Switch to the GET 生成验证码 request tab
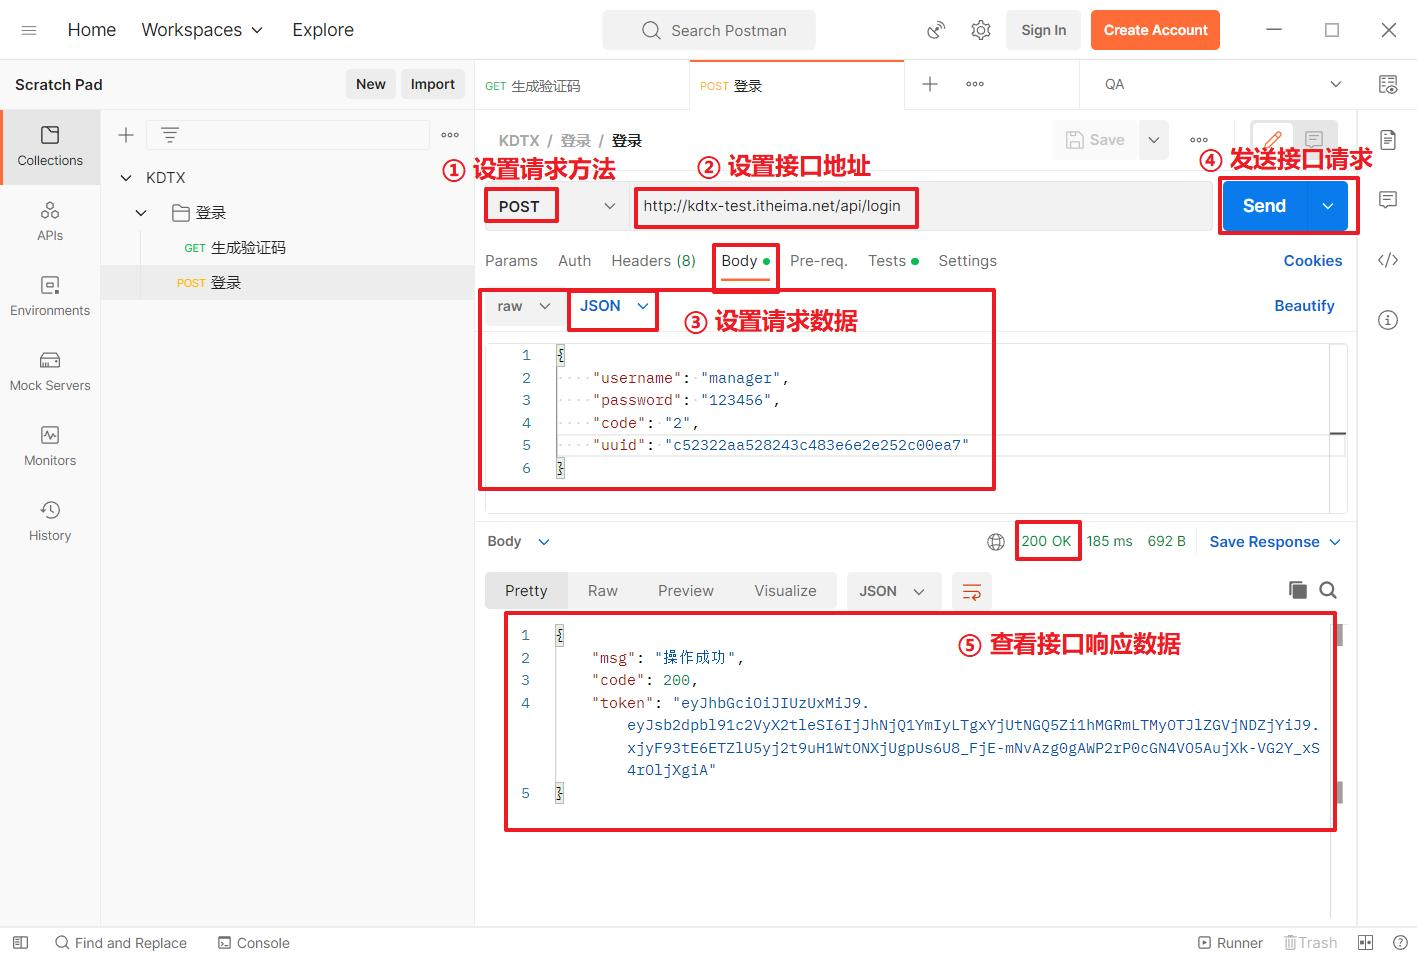1417x957 pixels. [582, 85]
